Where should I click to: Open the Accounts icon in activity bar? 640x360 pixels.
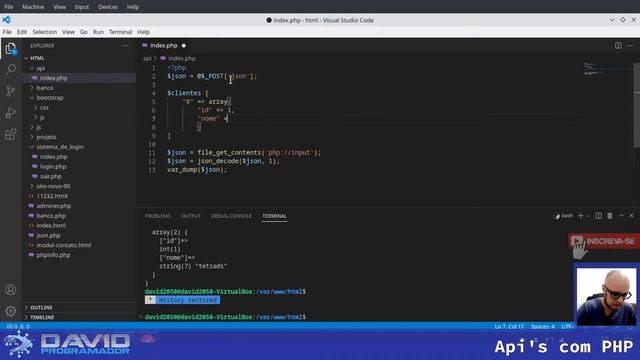click(x=11, y=290)
